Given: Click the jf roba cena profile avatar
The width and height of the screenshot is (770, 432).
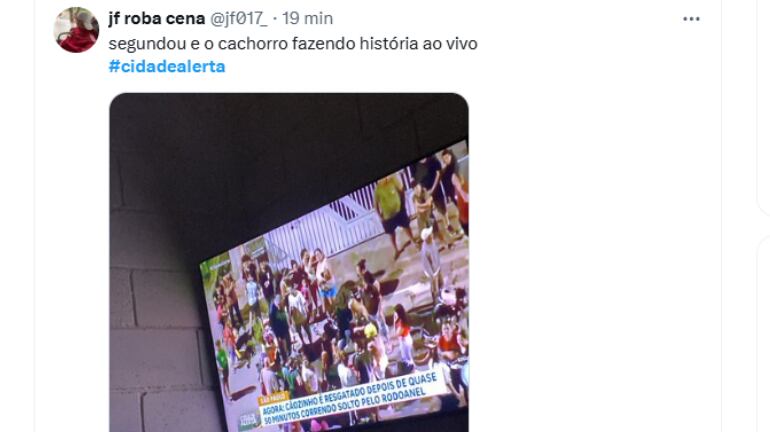Looking at the screenshot, I should tap(76, 30).
